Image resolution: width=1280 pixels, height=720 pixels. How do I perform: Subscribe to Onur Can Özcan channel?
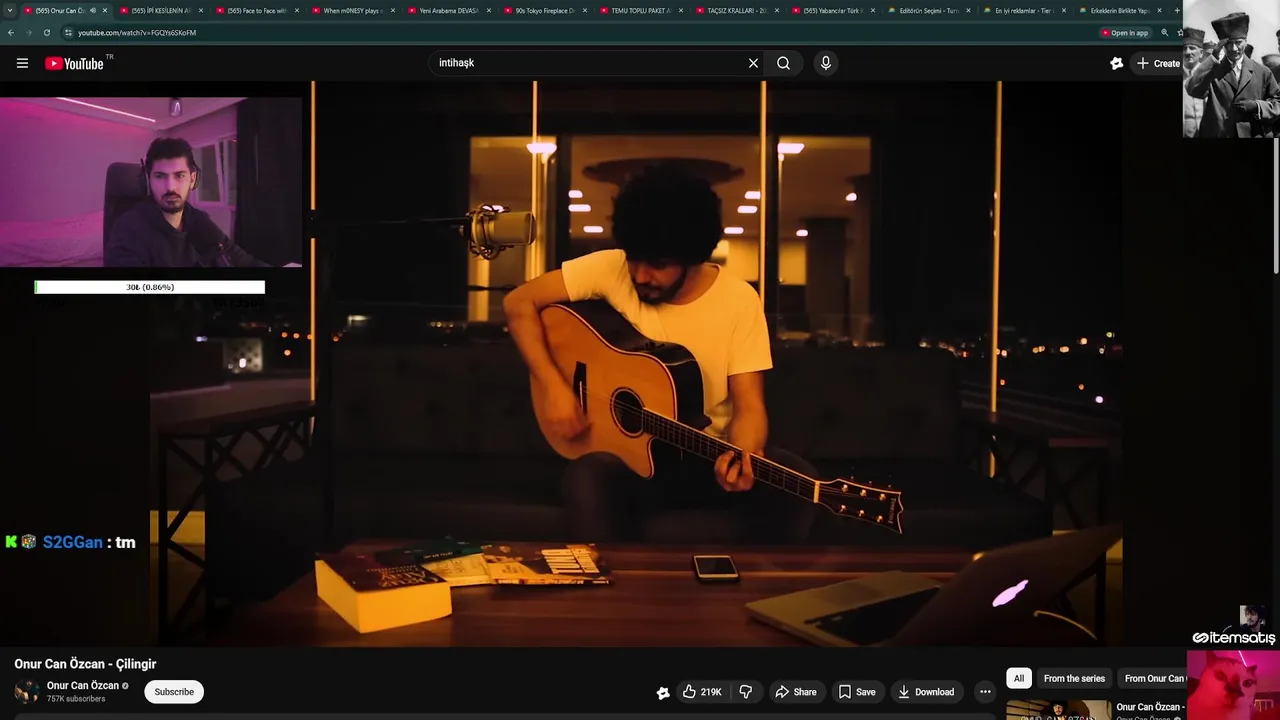click(174, 692)
